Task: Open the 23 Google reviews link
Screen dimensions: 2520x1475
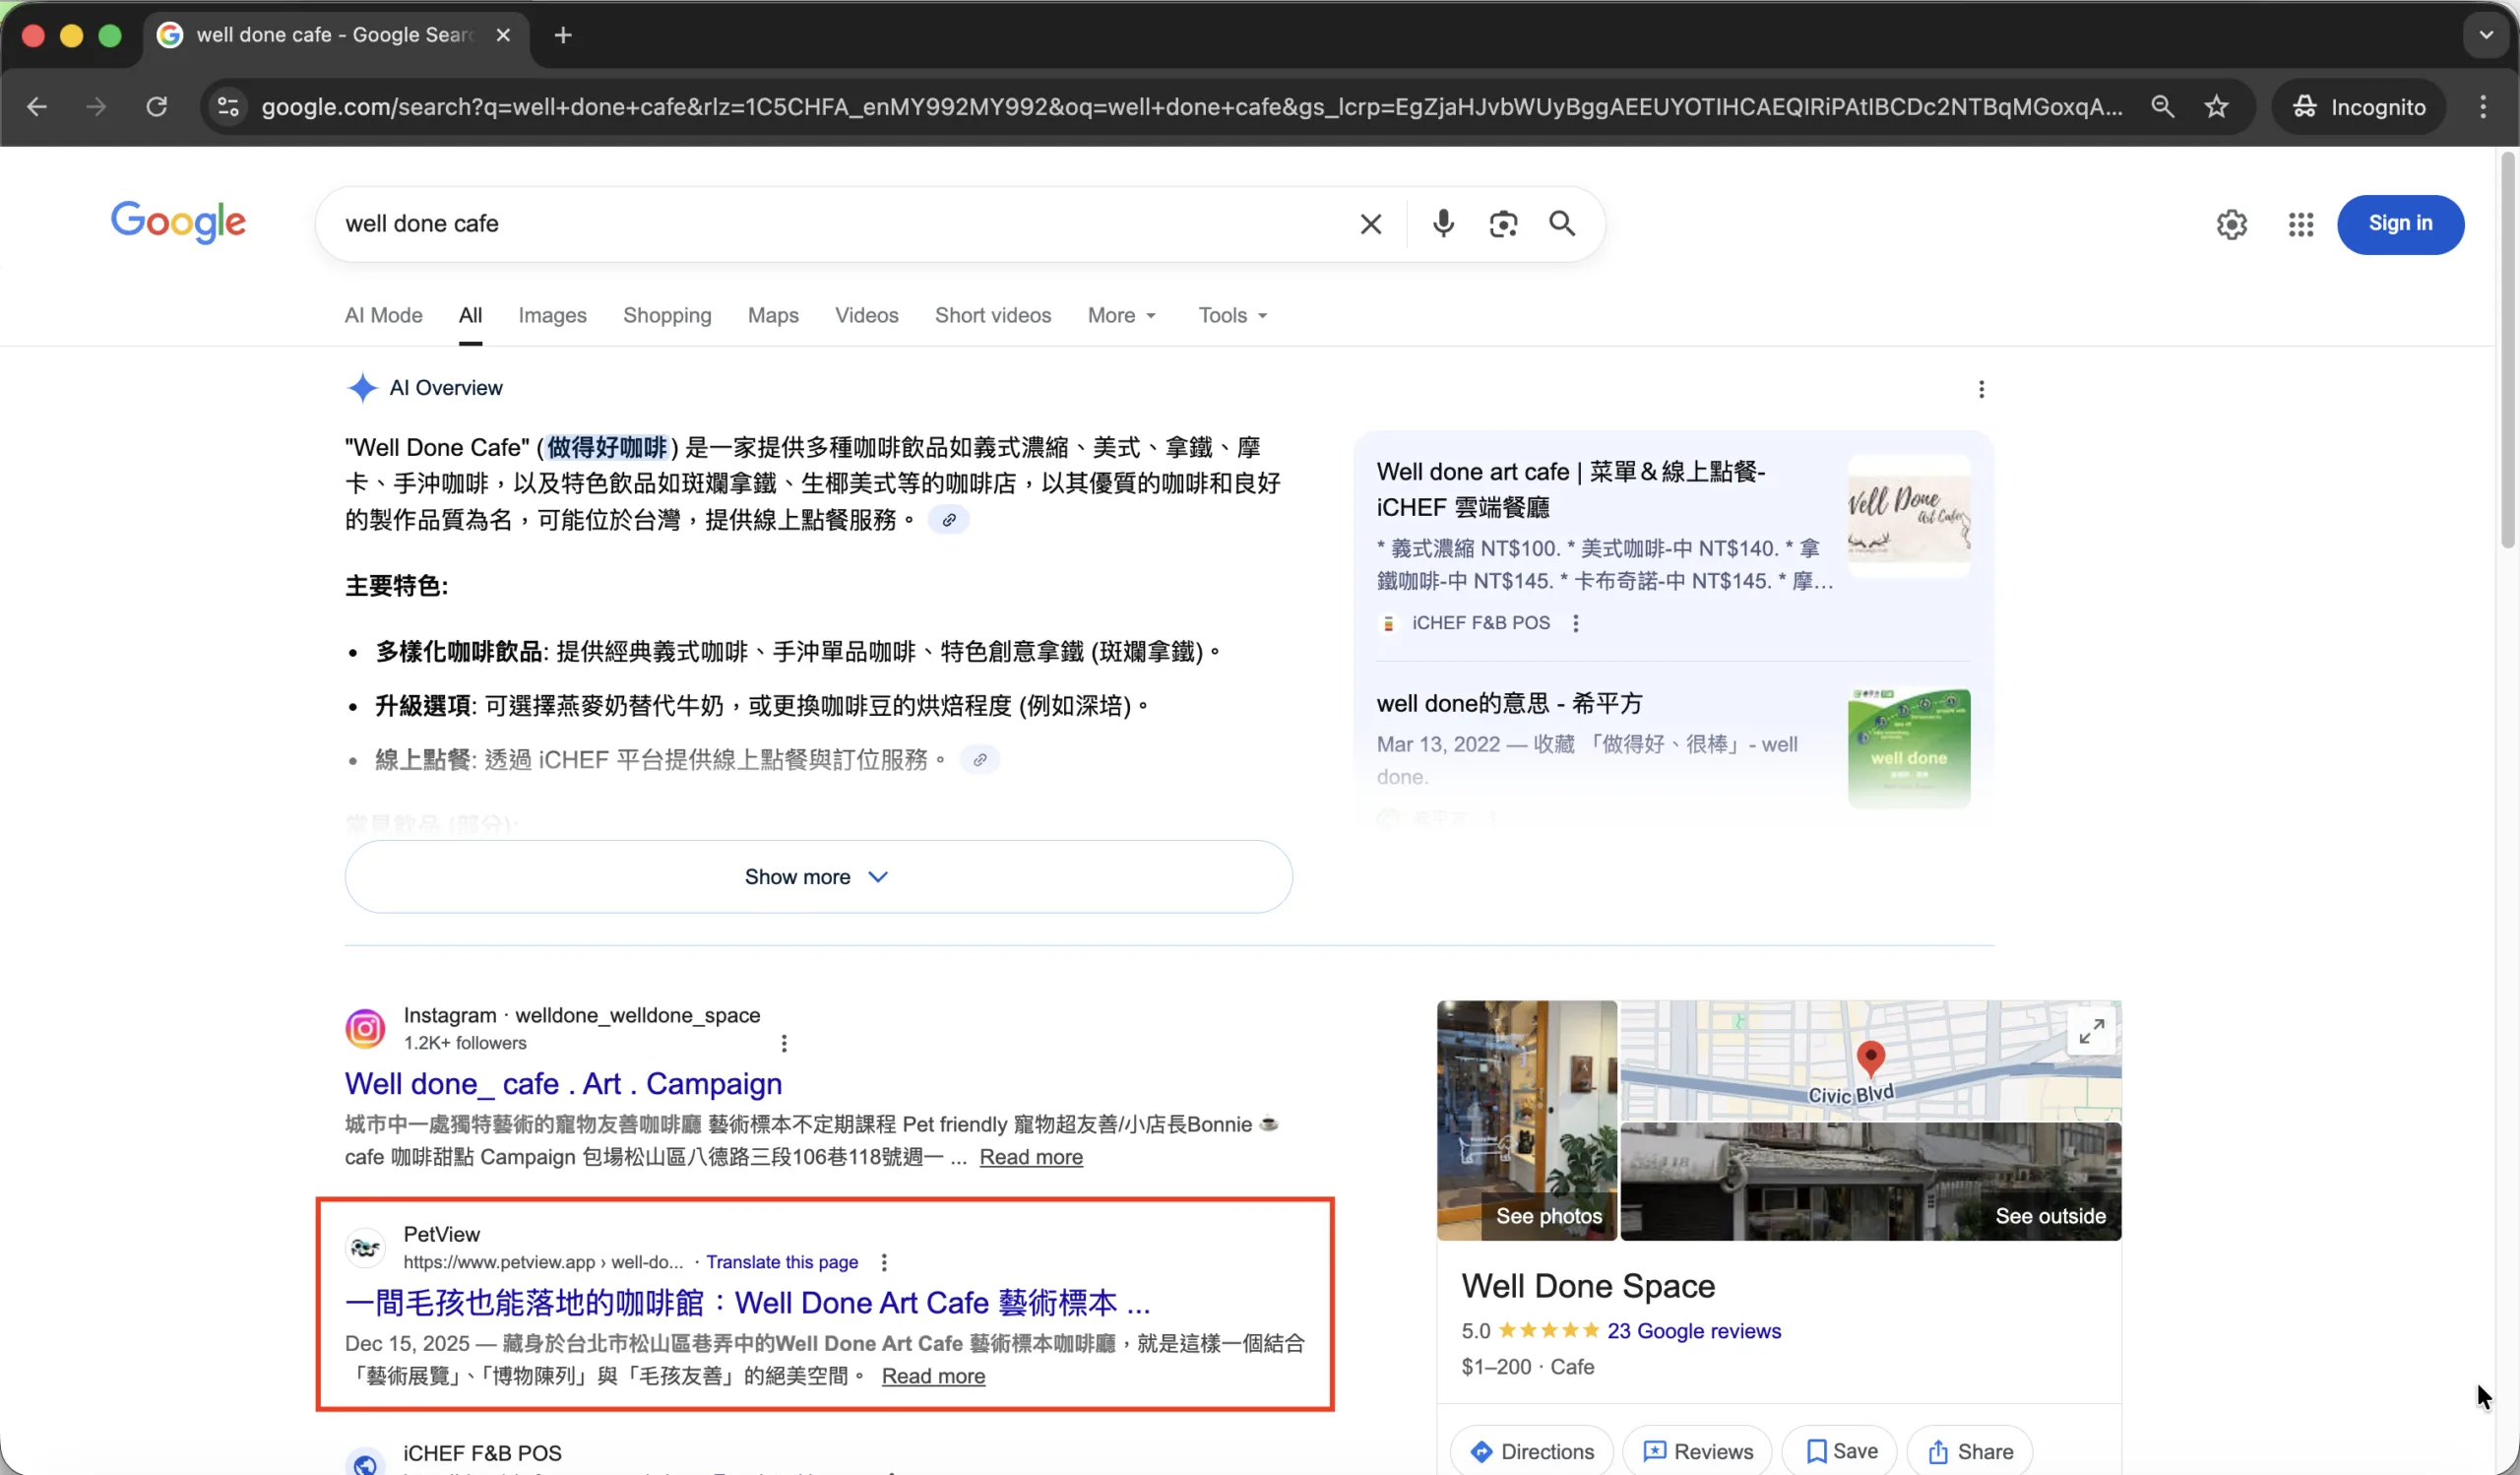Action: (x=1694, y=1331)
